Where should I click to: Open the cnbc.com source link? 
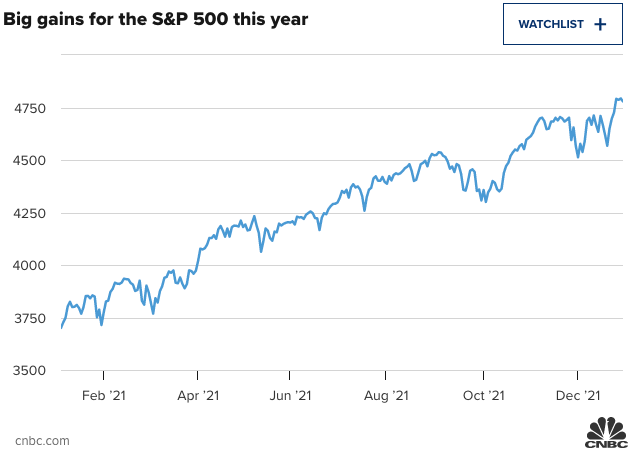(x=42, y=440)
